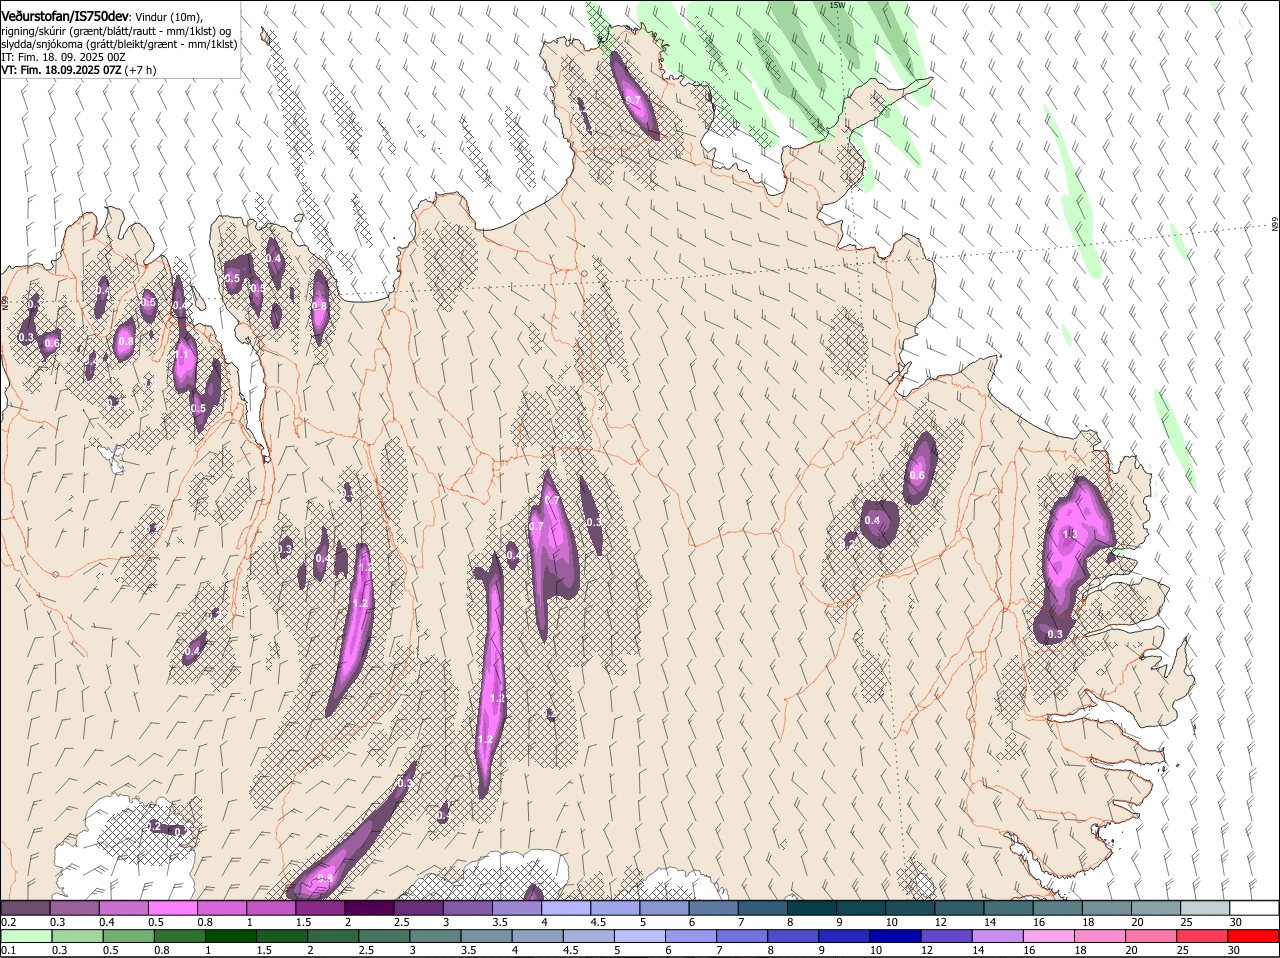The width and height of the screenshot is (1280, 958).
Task: Select upper legend swatch from 16 to 18
Action: (1058, 908)
